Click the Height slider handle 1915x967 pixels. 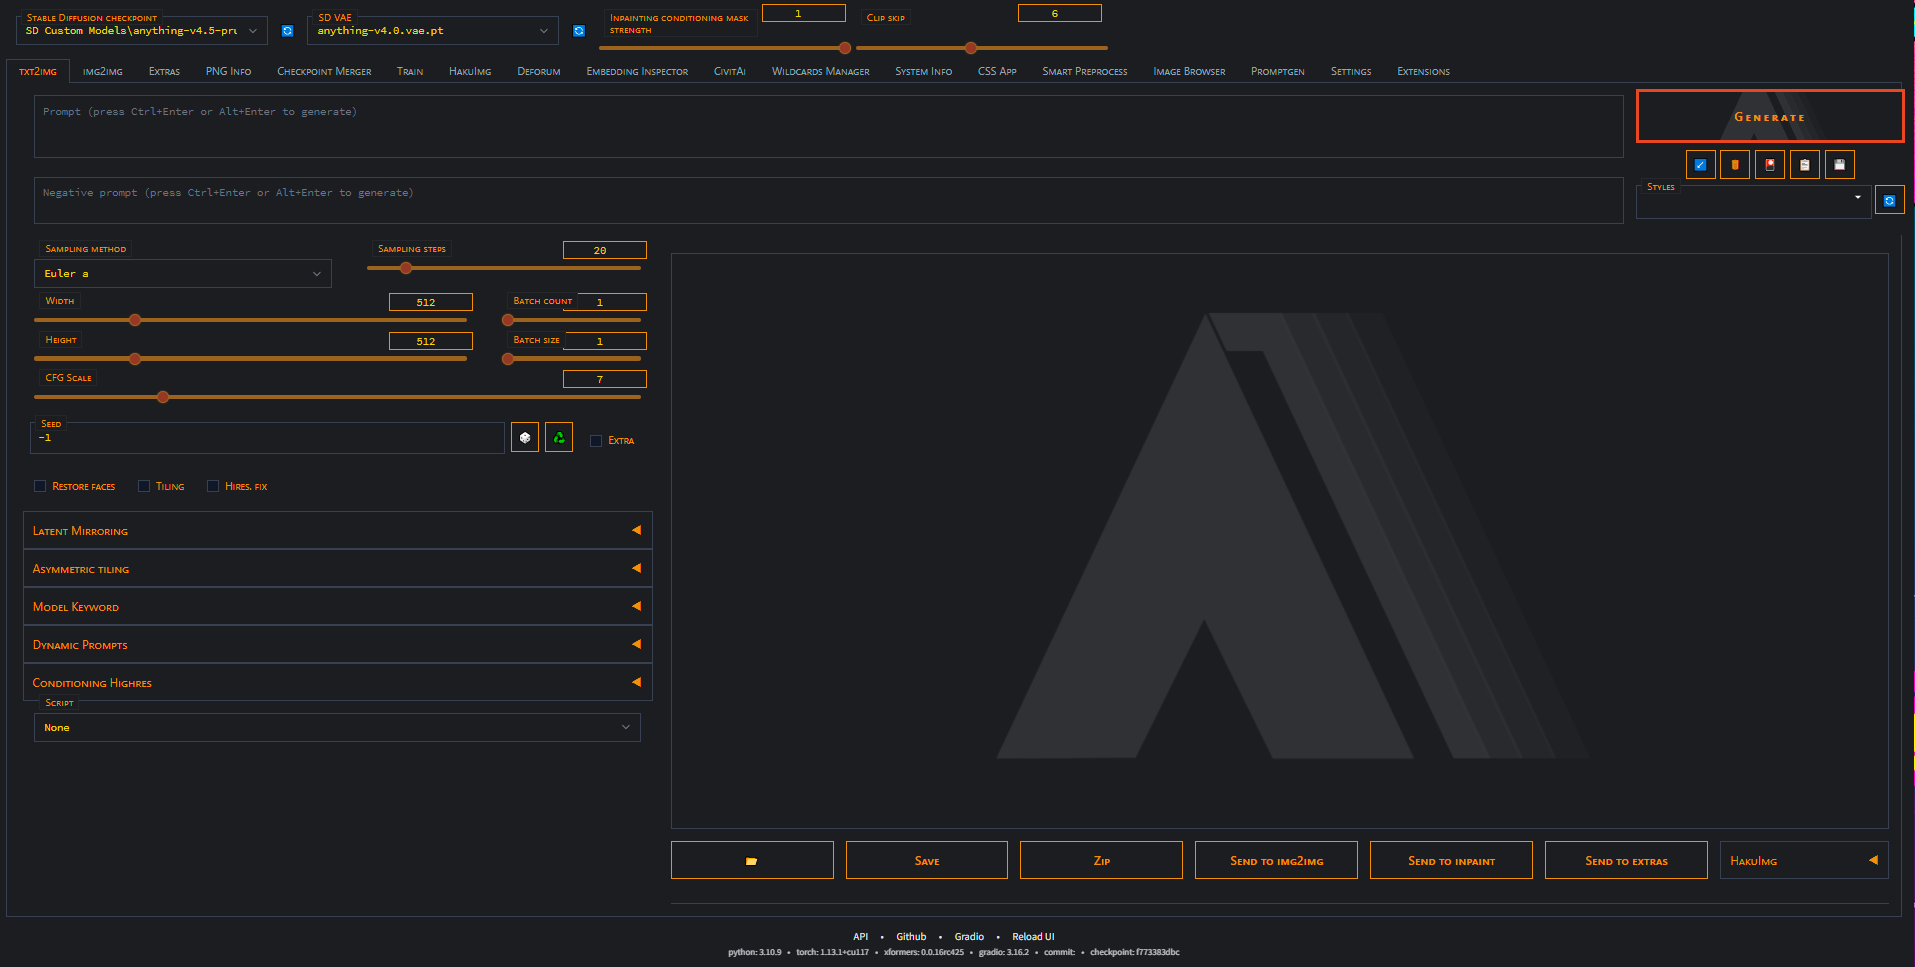135,359
